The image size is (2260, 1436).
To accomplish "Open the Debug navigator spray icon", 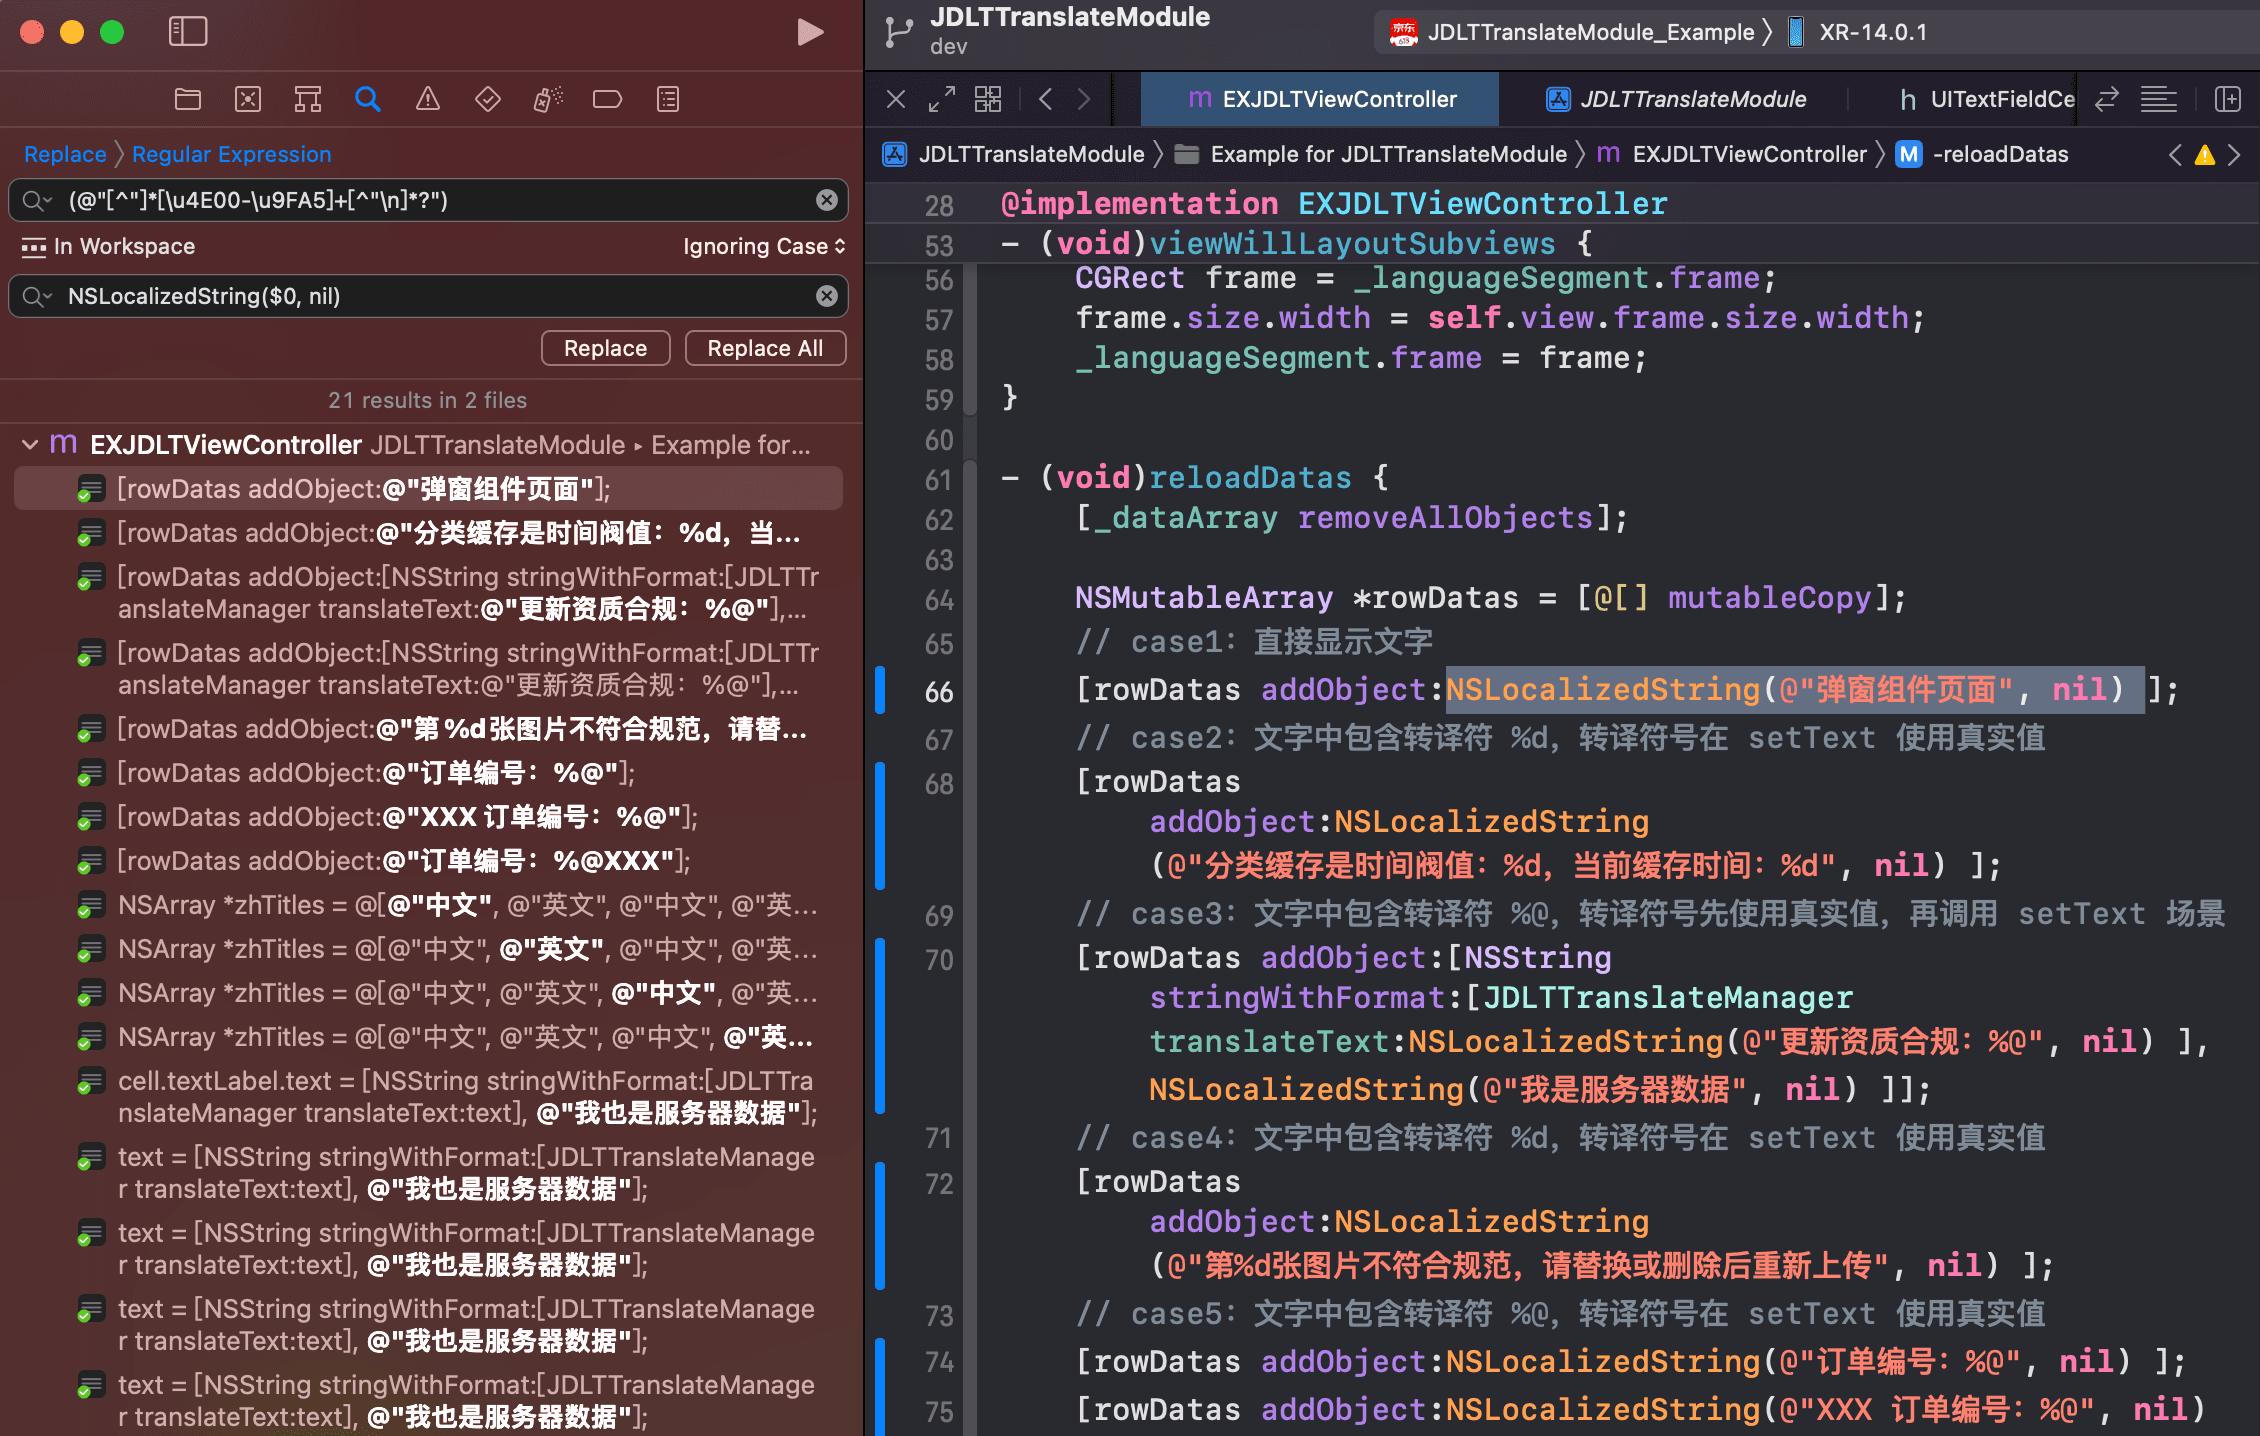I will pos(548,99).
